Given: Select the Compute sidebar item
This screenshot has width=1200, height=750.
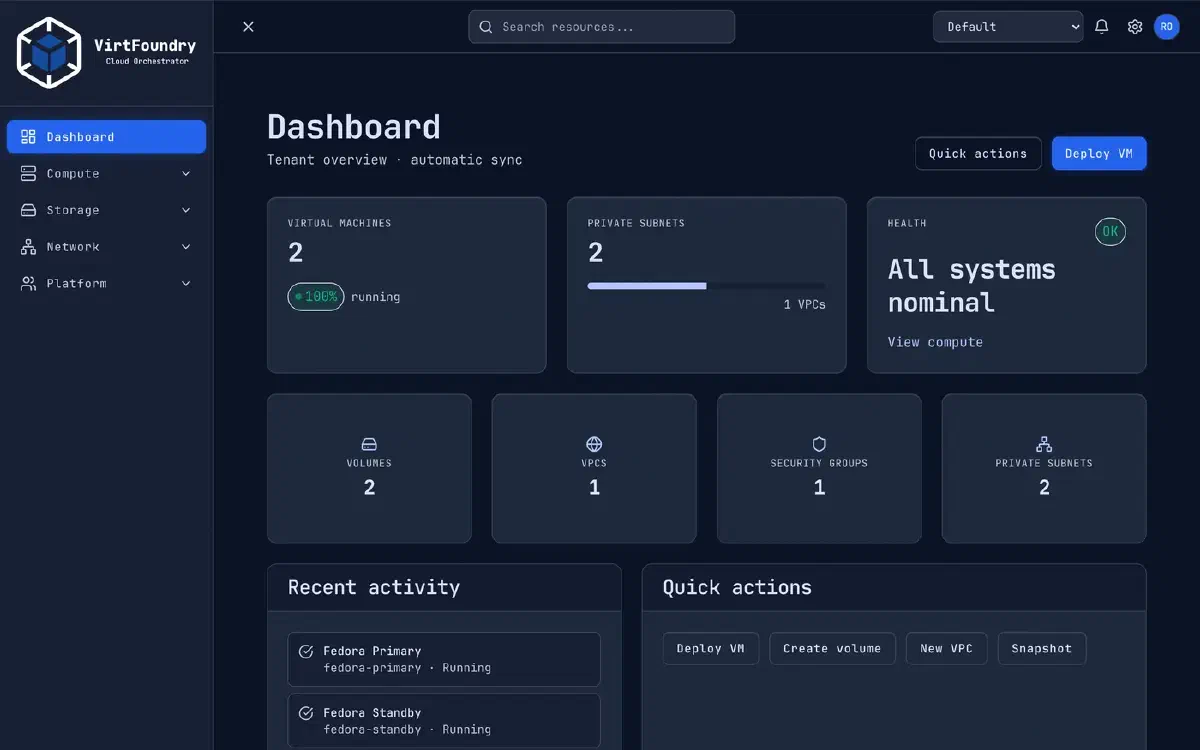Looking at the screenshot, I should click(106, 174).
